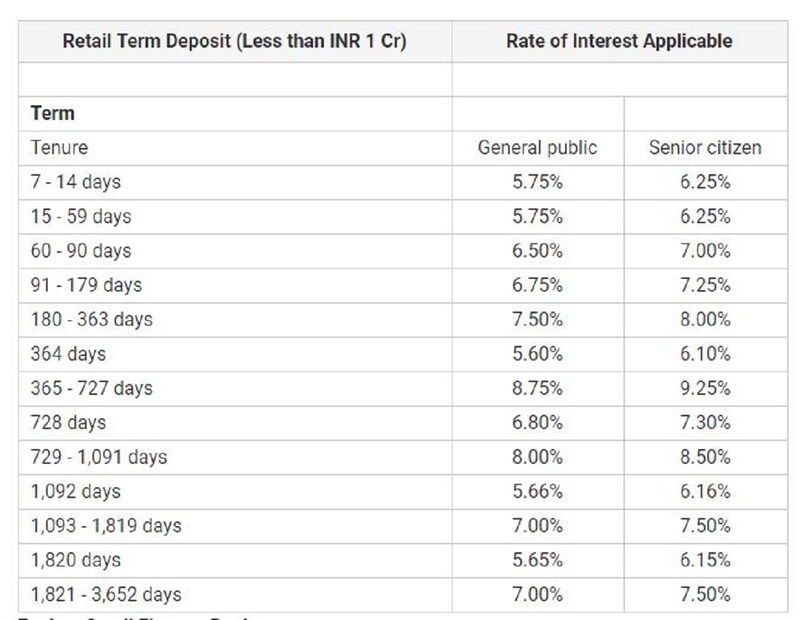Screen dimensions: 812x620
Task: Click the 'Rate of Interest Applicable' header
Action: (x=618, y=41)
